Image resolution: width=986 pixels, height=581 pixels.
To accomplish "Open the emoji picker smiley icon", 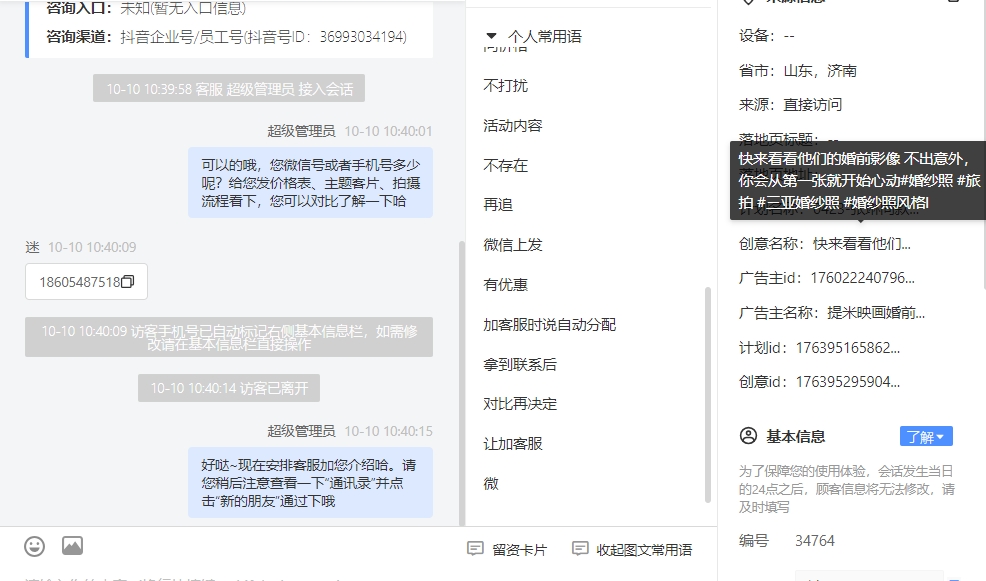I will tap(35, 546).
